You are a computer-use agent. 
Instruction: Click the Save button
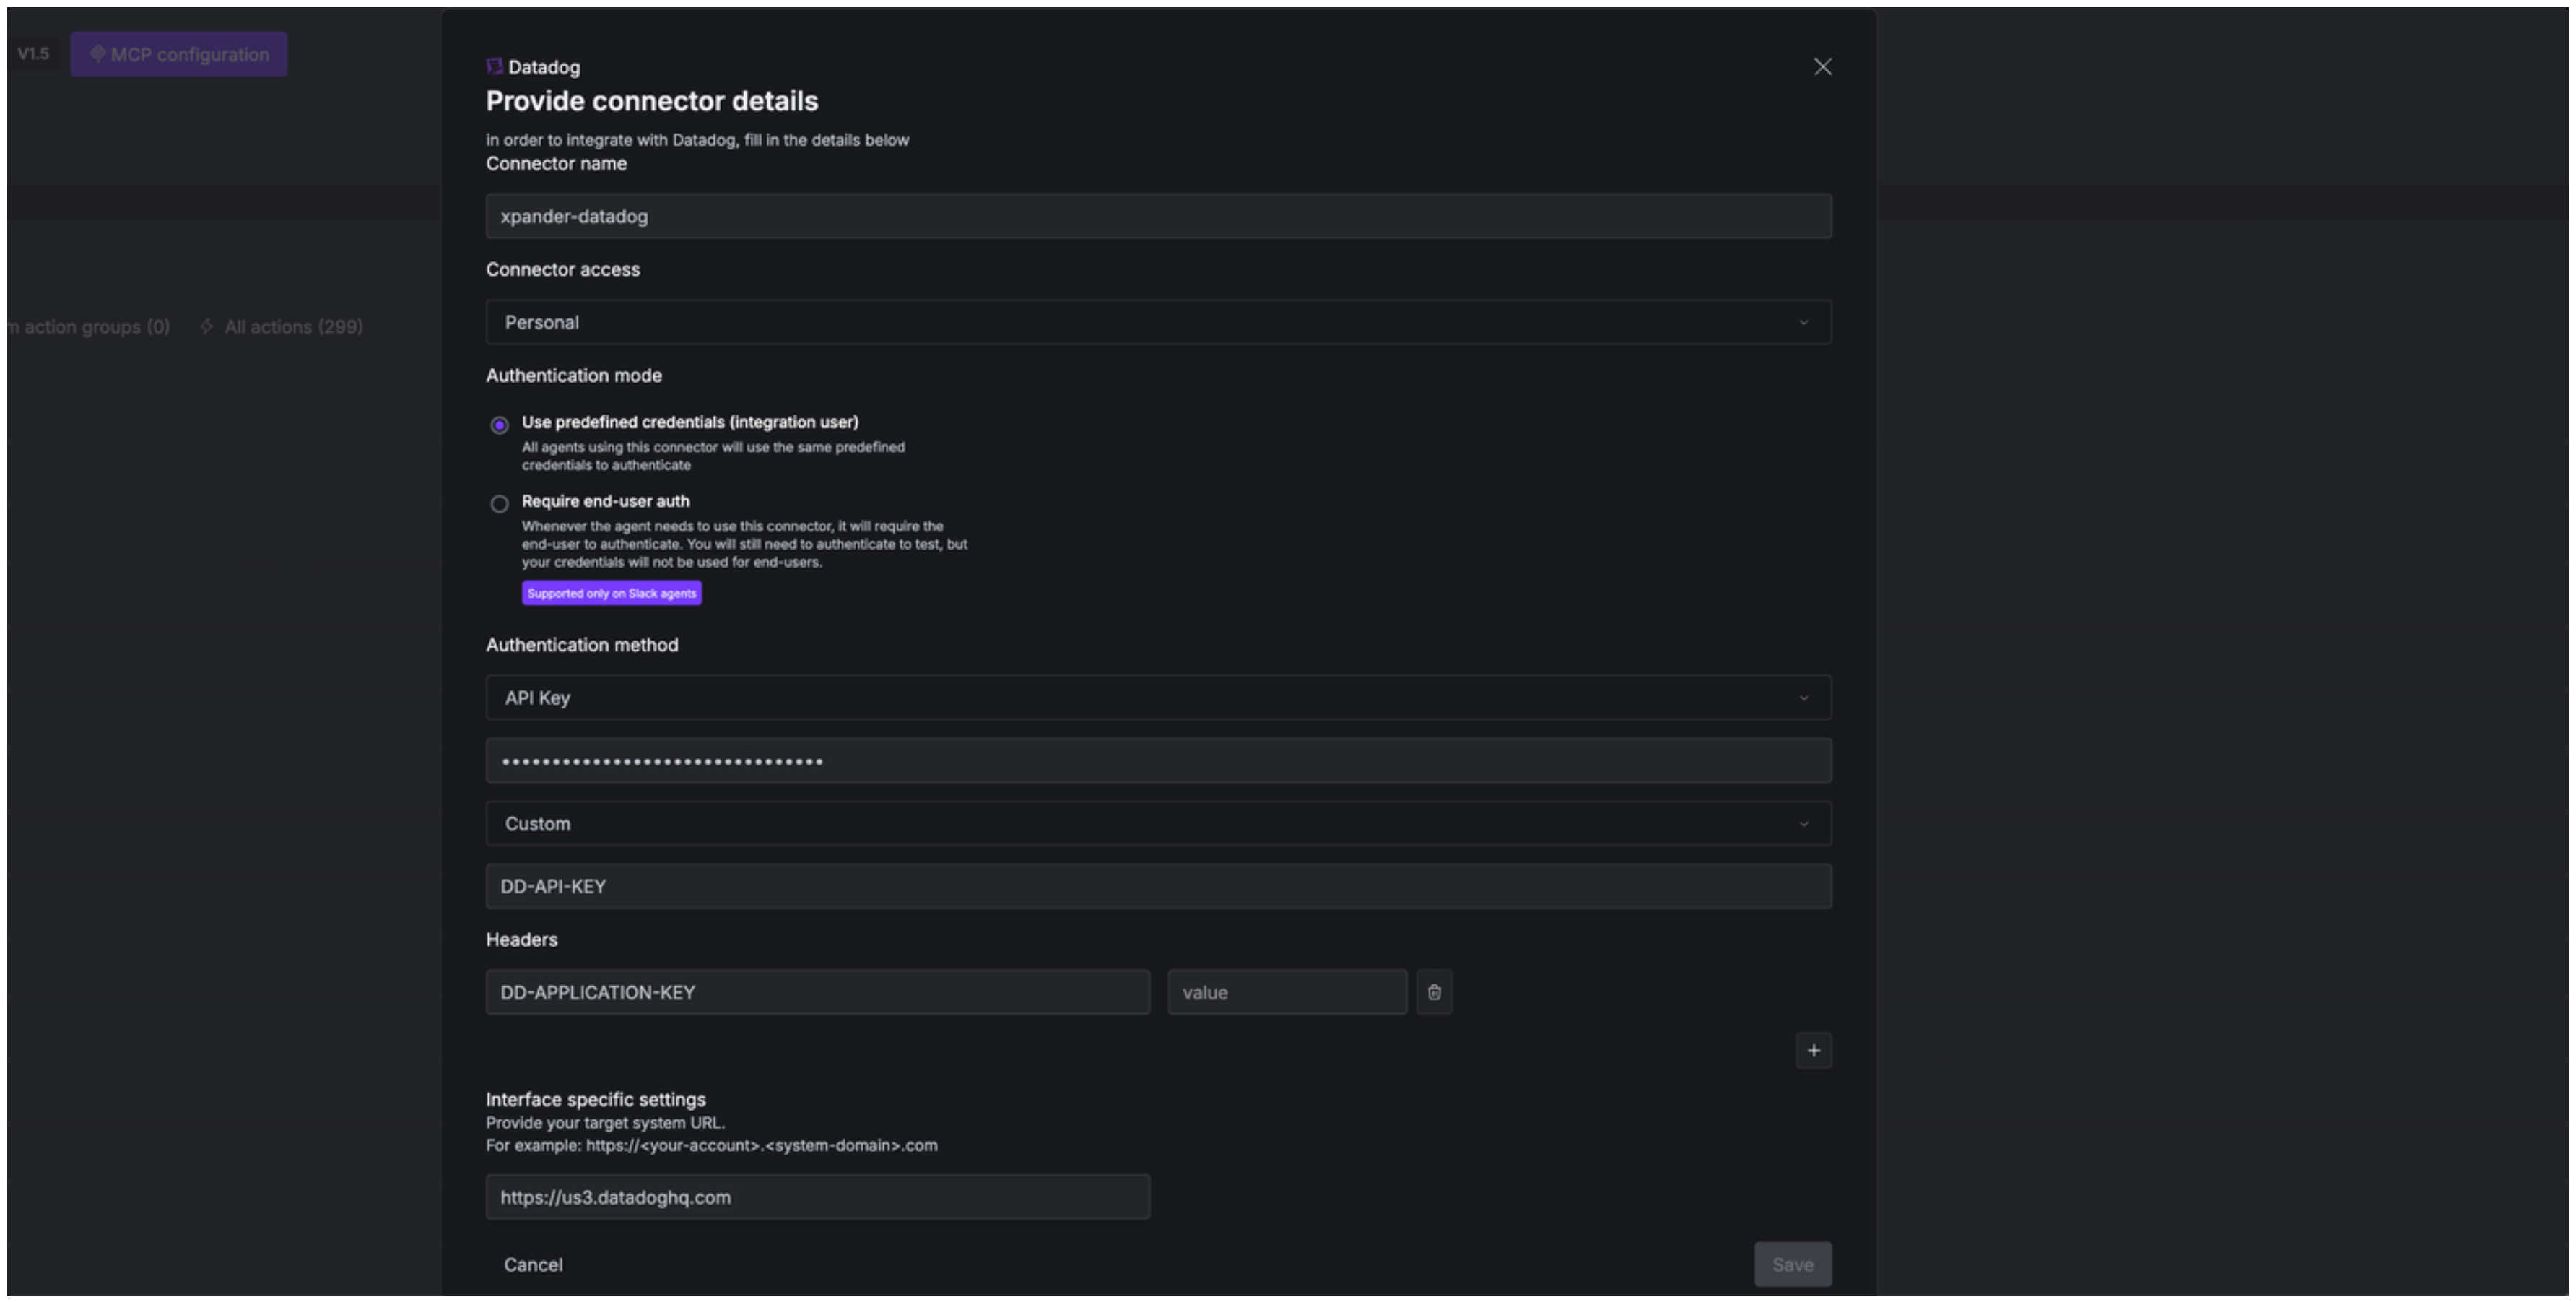(x=1791, y=1264)
